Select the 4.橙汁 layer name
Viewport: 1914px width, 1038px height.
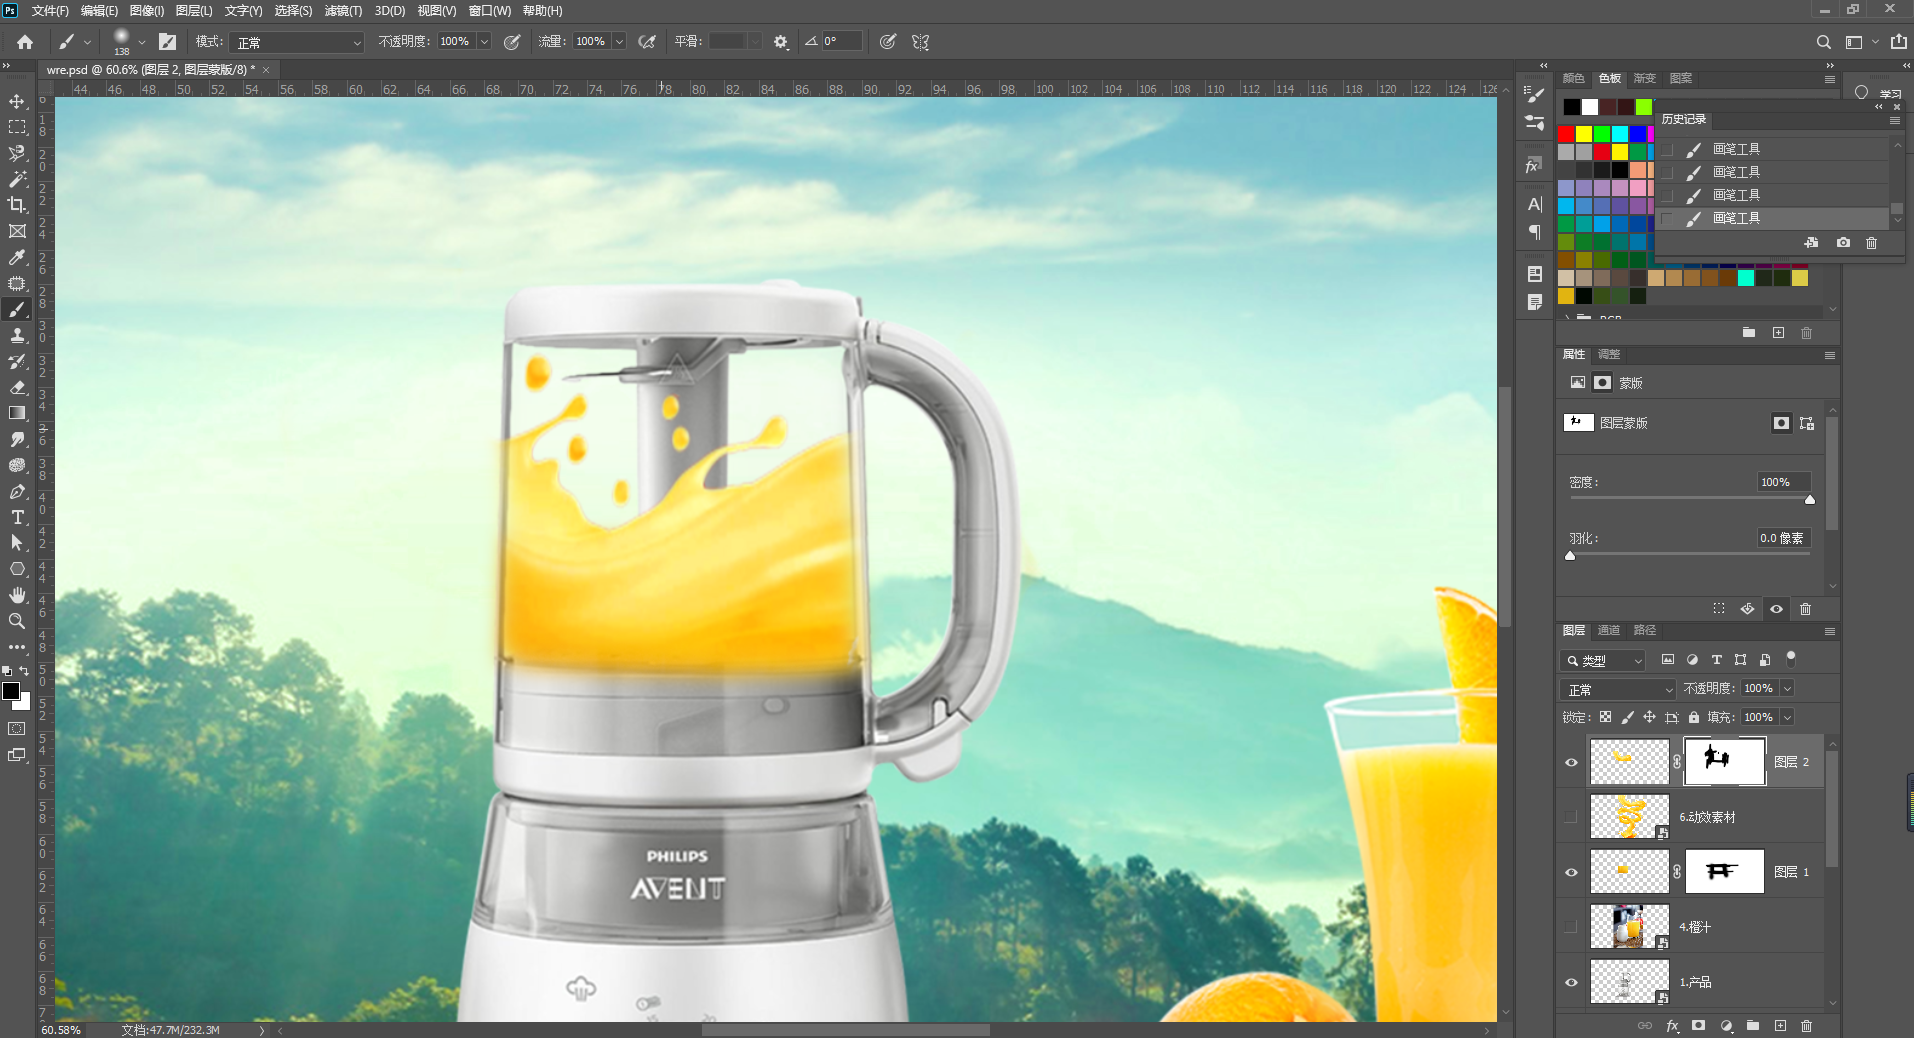[x=1695, y=927]
